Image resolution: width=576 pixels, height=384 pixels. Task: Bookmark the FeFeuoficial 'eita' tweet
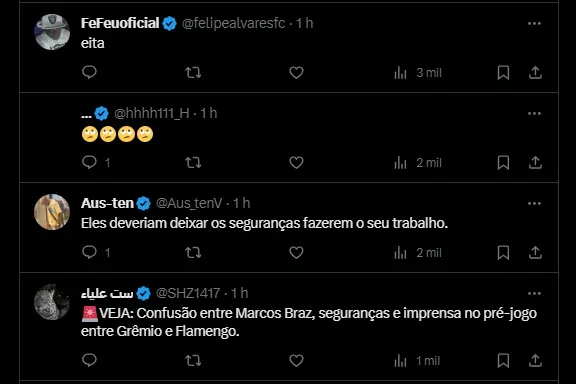click(503, 72)
